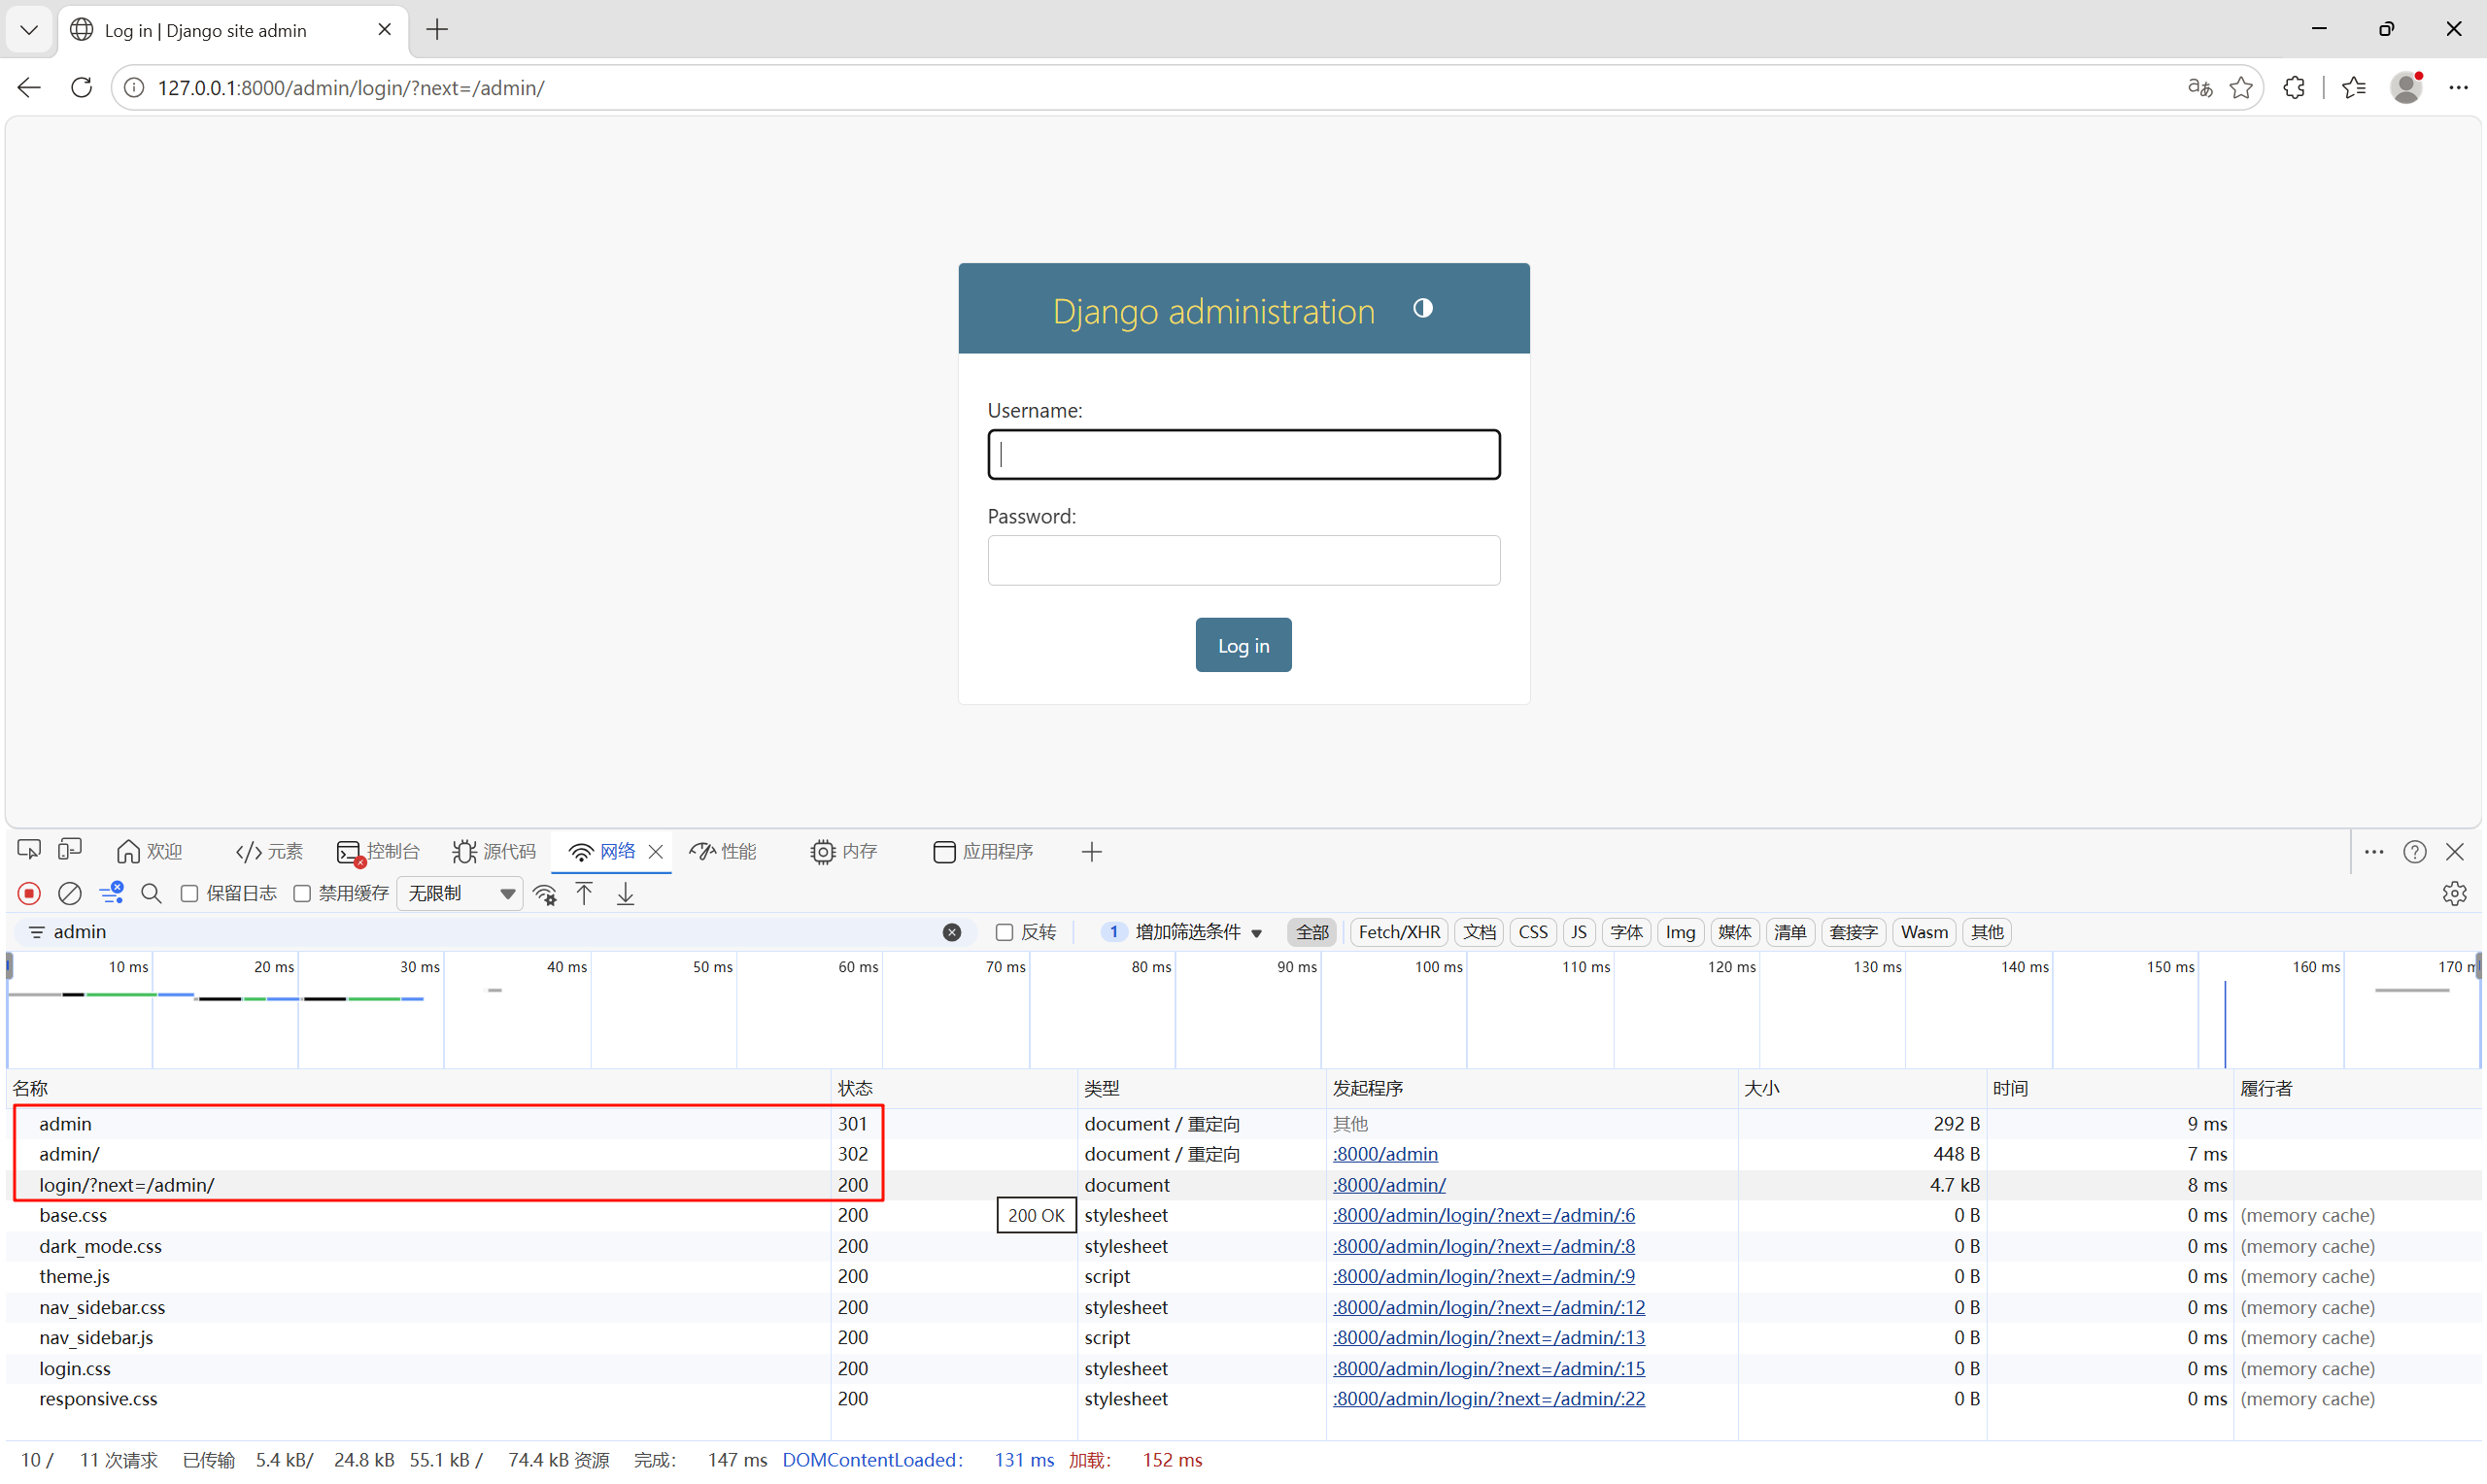Enable the 保留日志 checkbox

click(x=189, y=894)
